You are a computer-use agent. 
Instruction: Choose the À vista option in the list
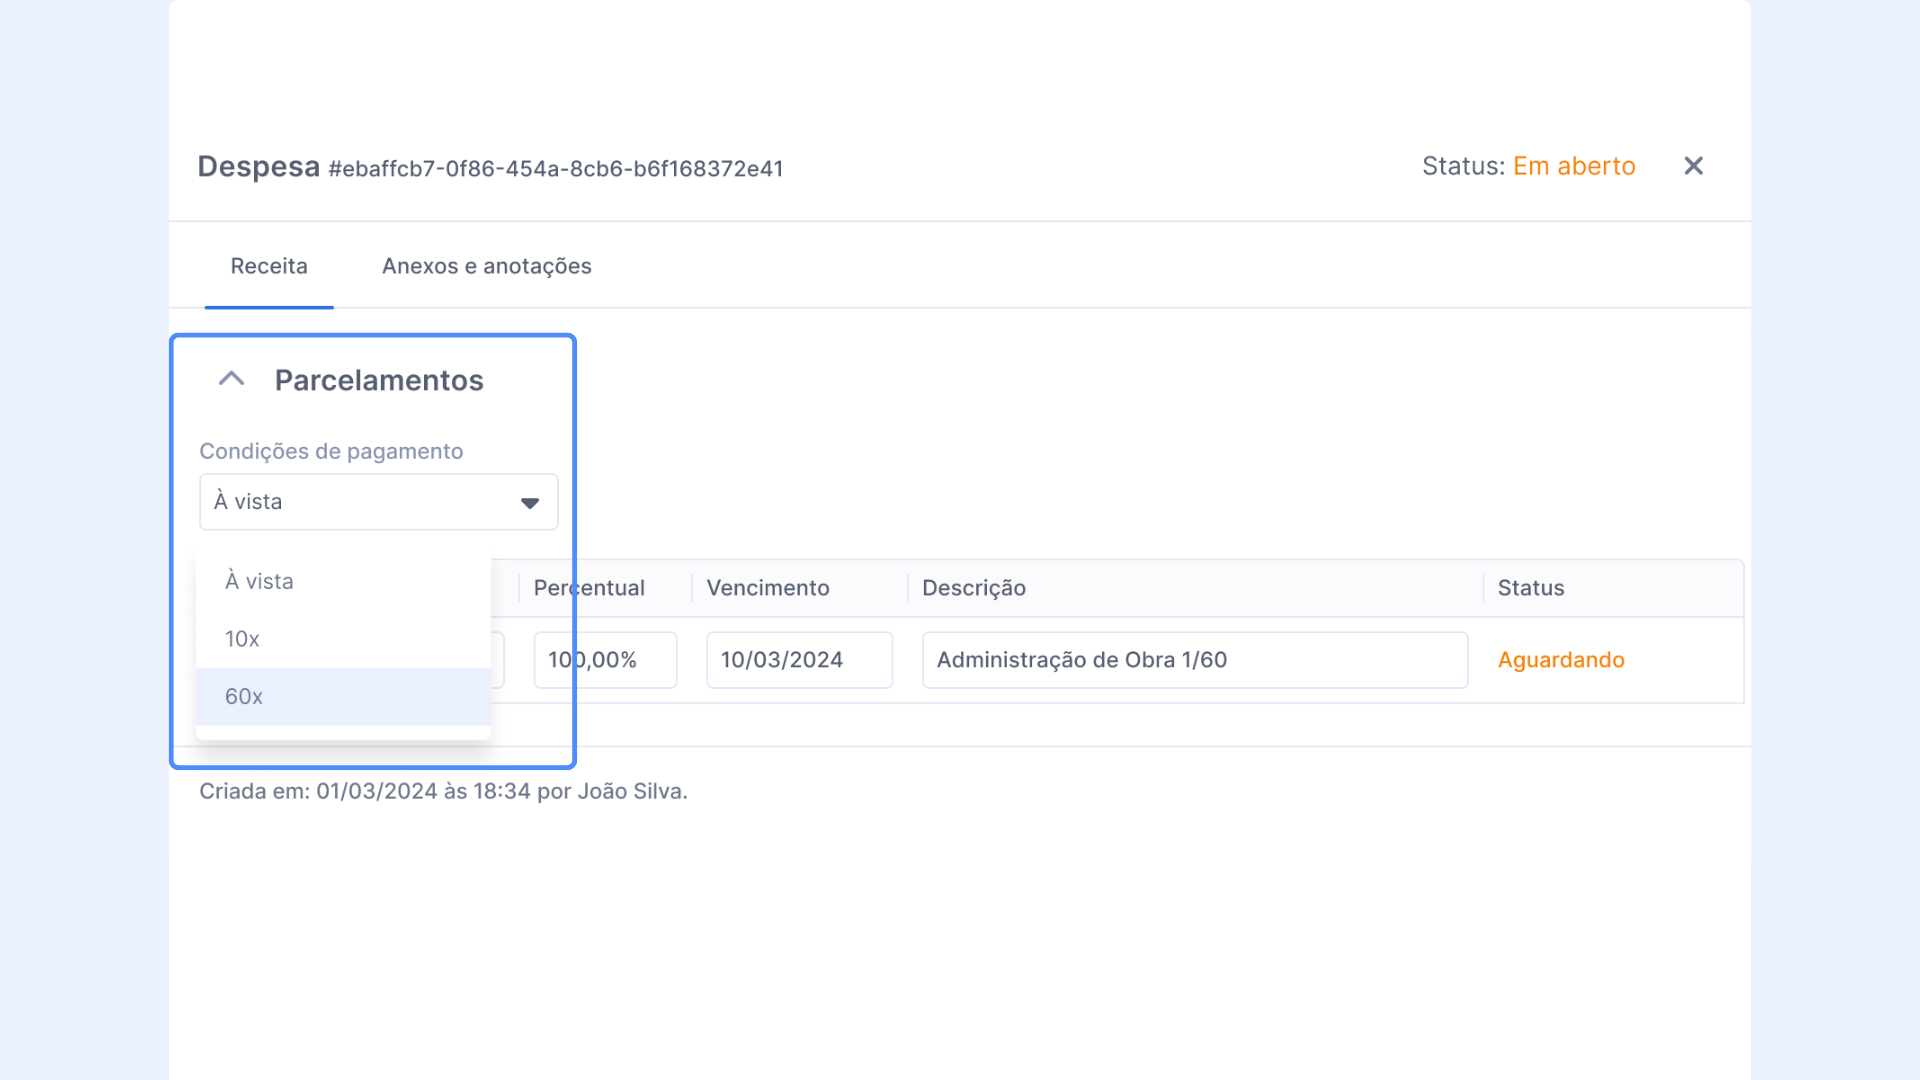coord(260,581)
